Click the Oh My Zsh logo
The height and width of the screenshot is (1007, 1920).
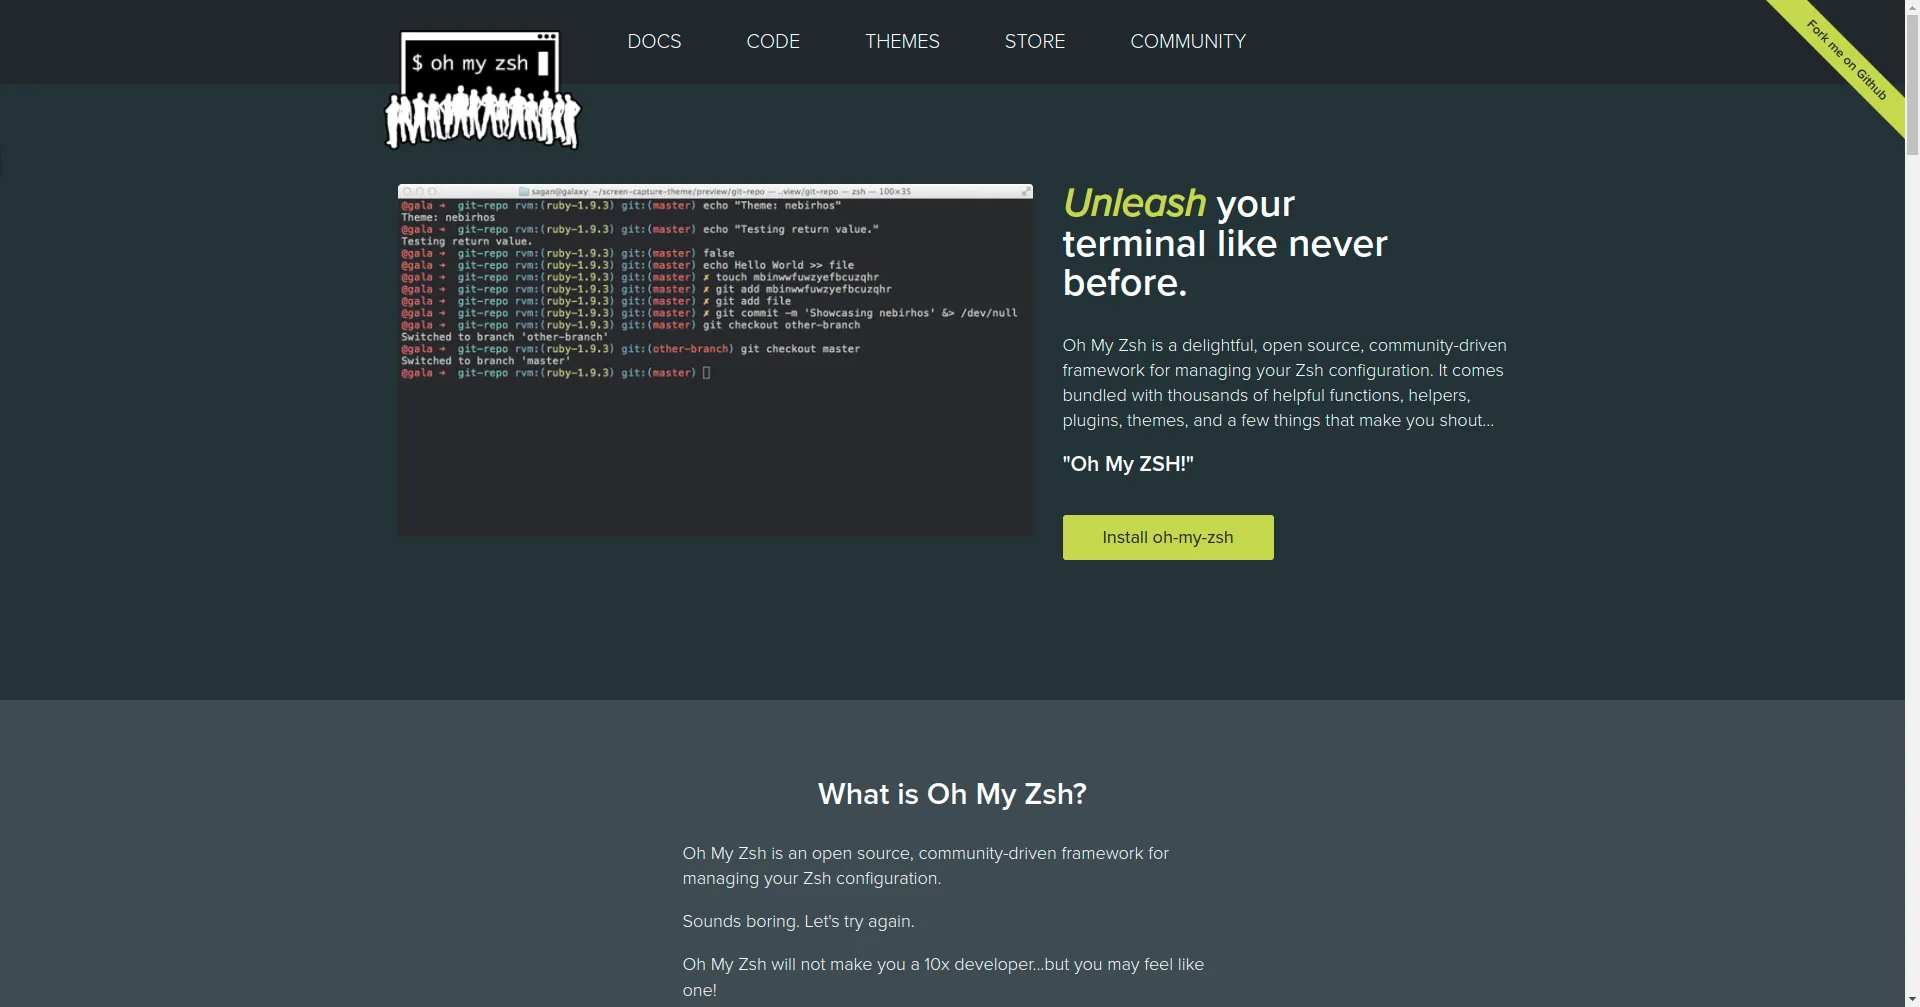tap(478, 62)
